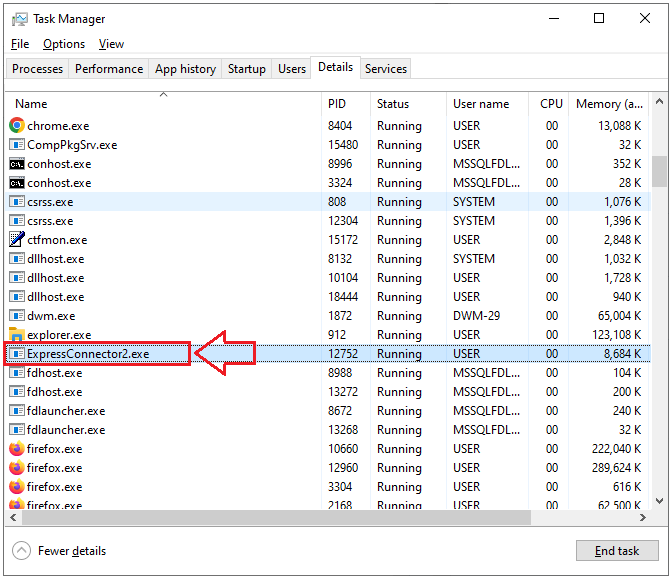Screen dimensions: 671x578
Task: Switch to the Processes tab
Action: [37, 69]
